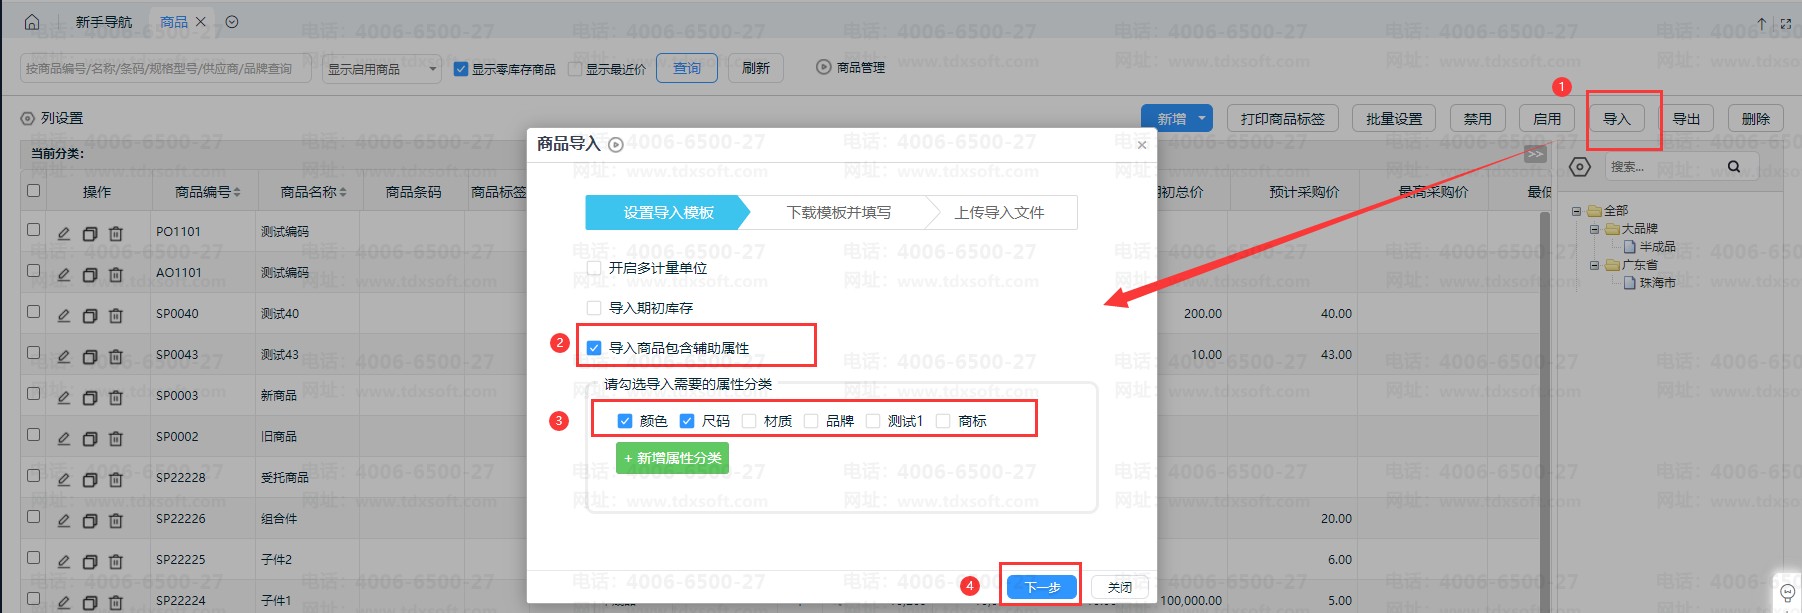Collapse the 大品牌 tree folder
Viewport: 1802px width, 613px height.
point(1594,229)
